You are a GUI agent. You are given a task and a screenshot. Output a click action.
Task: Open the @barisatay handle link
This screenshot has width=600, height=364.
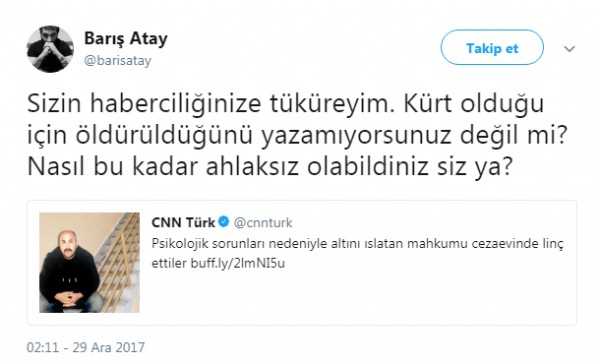coord(118,60)
